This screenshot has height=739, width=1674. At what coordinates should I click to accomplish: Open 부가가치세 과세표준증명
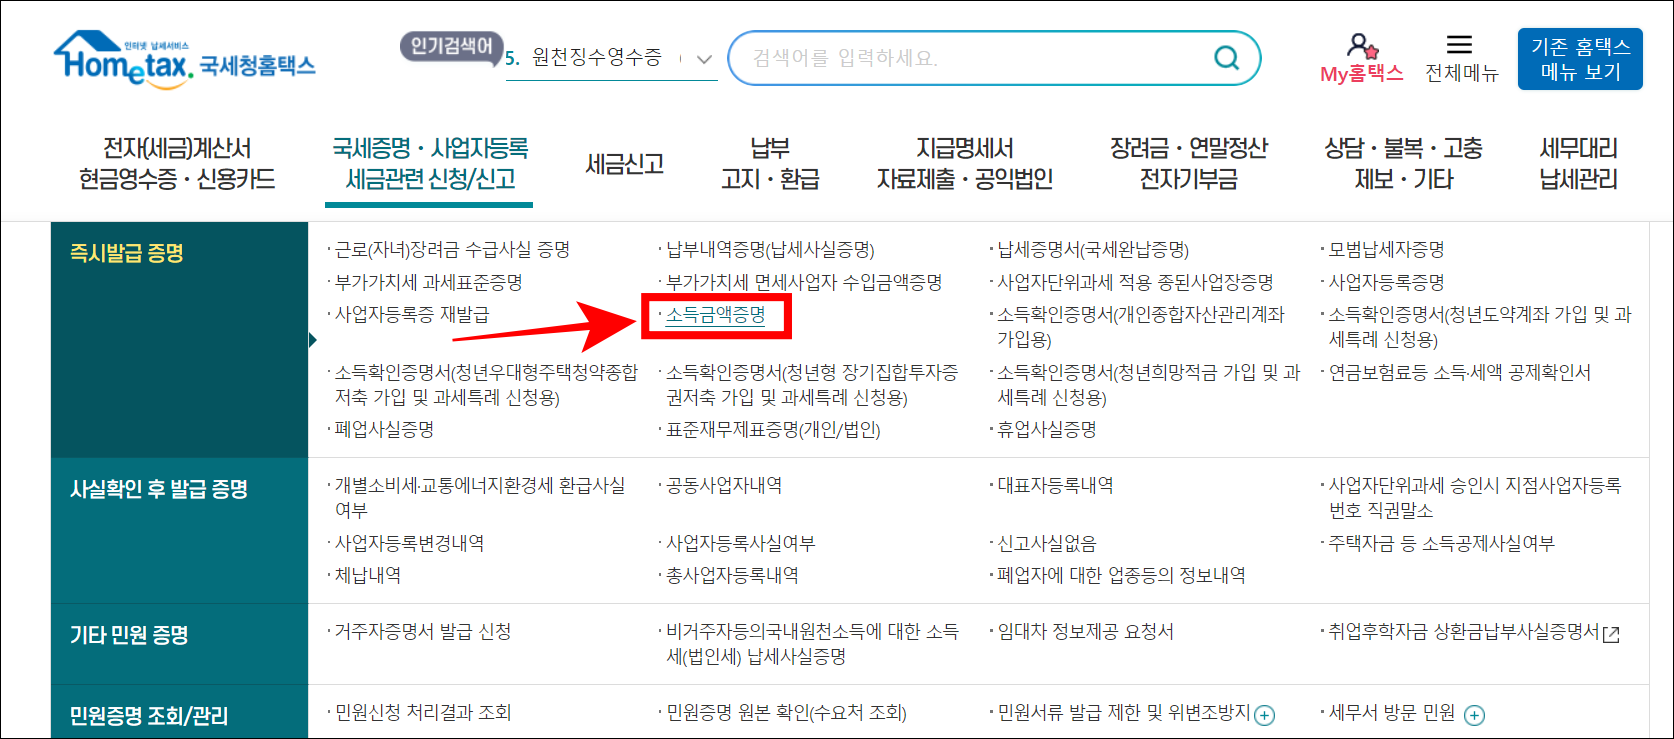[x=429, y=283]
